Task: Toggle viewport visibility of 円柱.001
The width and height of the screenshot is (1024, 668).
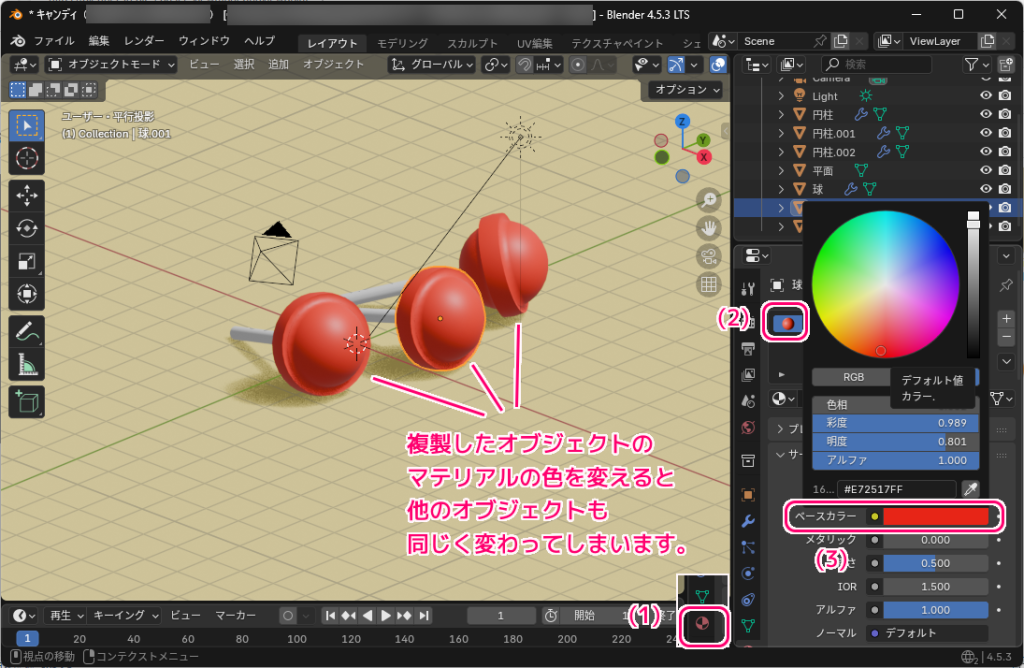Action: (x=986, y=133)
